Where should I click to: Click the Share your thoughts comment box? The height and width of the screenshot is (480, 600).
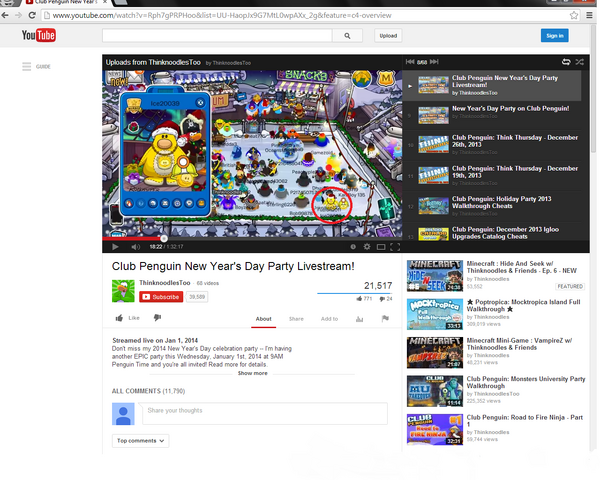point(264,413)
